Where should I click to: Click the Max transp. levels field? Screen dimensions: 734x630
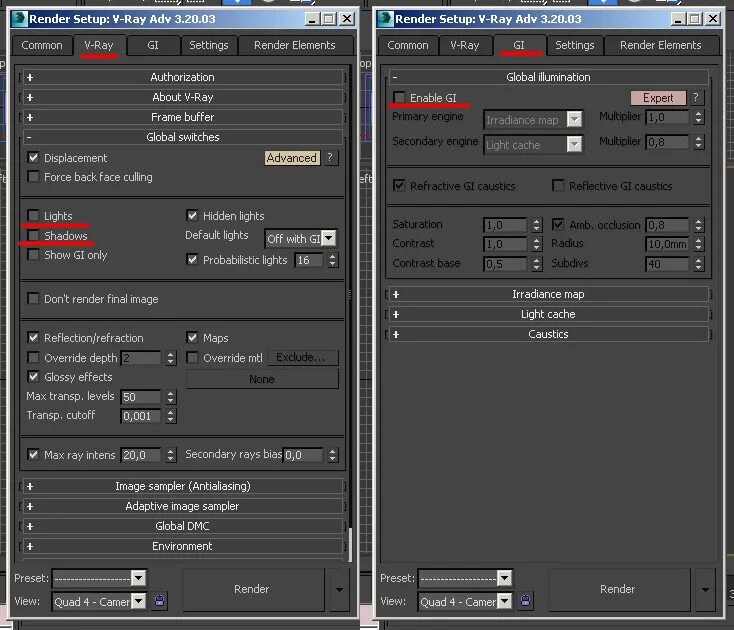(x=141, y=397)
